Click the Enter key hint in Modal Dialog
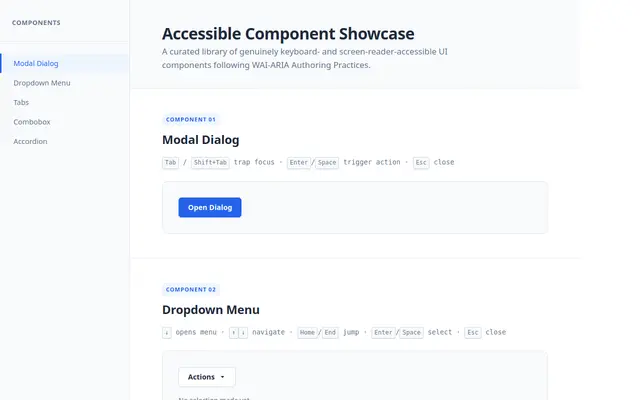 (298, 162)
